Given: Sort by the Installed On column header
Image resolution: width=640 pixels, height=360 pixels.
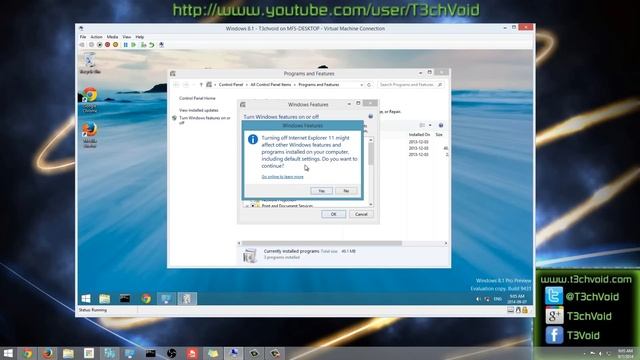Looking at the screenshot, I should (419, 134).
